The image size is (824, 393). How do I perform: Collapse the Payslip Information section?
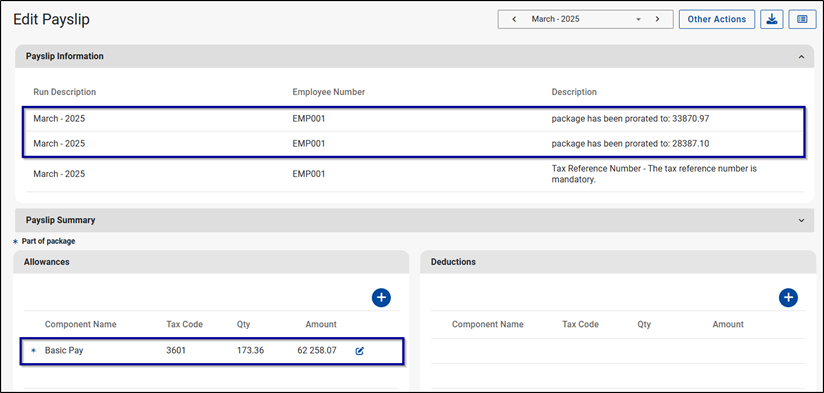pyautogui.click(x=801, y=56)
